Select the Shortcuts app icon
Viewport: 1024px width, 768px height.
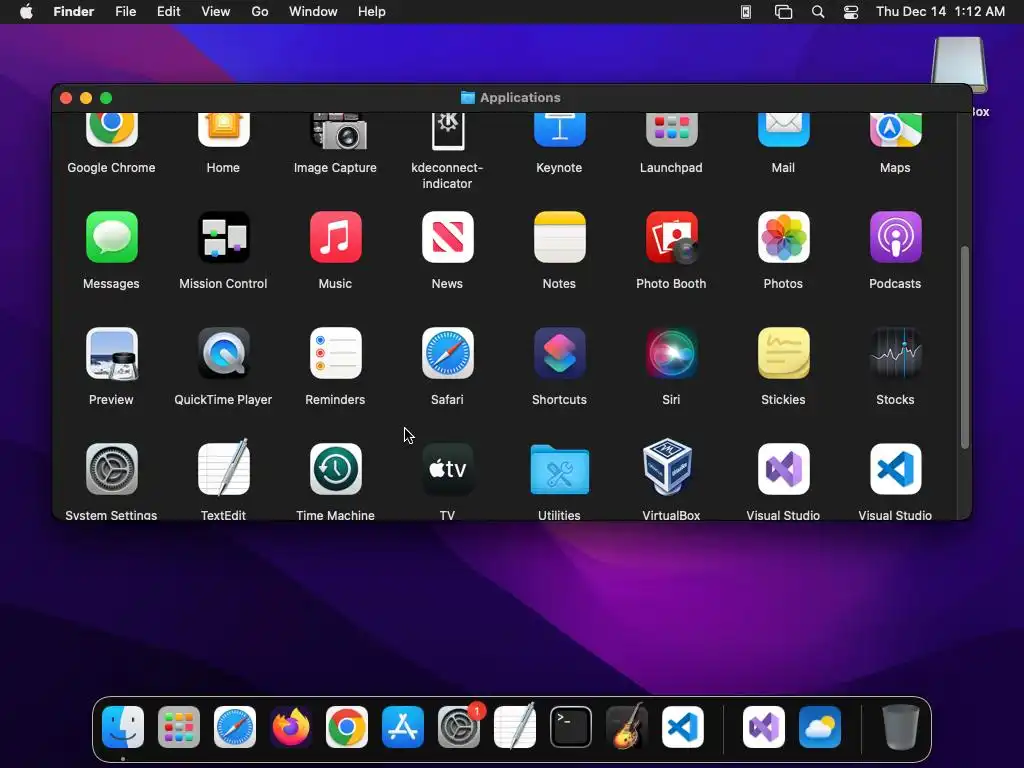(x=560, y=353)
